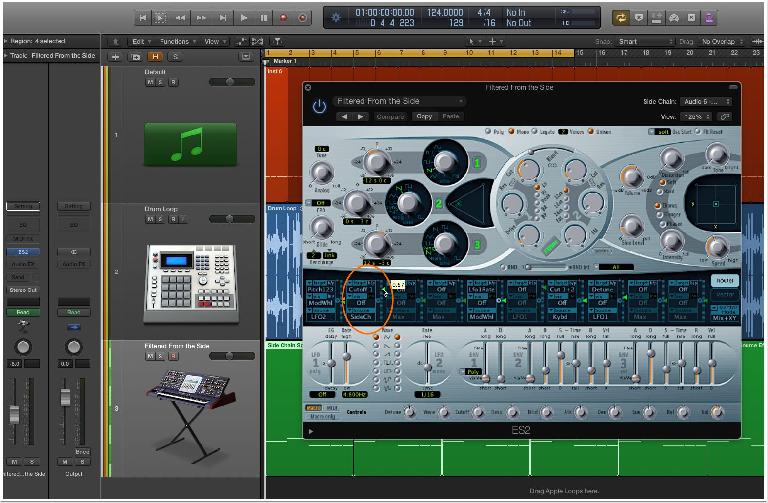This screenshot has height=503, width=768.
Task: Click the Oscillator 1 mute button numbered 1
Action: pyautogui.click(x=477, y=163)
